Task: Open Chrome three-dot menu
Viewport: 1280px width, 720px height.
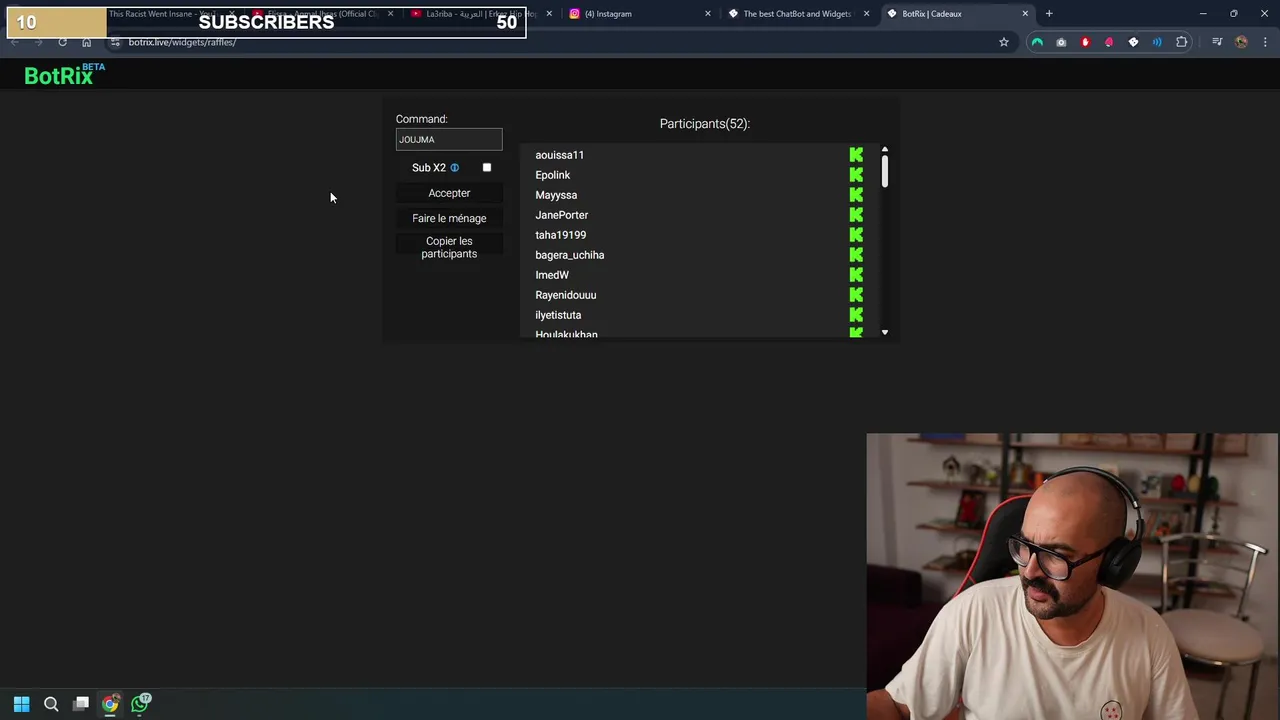Action: click(1266, 42)
